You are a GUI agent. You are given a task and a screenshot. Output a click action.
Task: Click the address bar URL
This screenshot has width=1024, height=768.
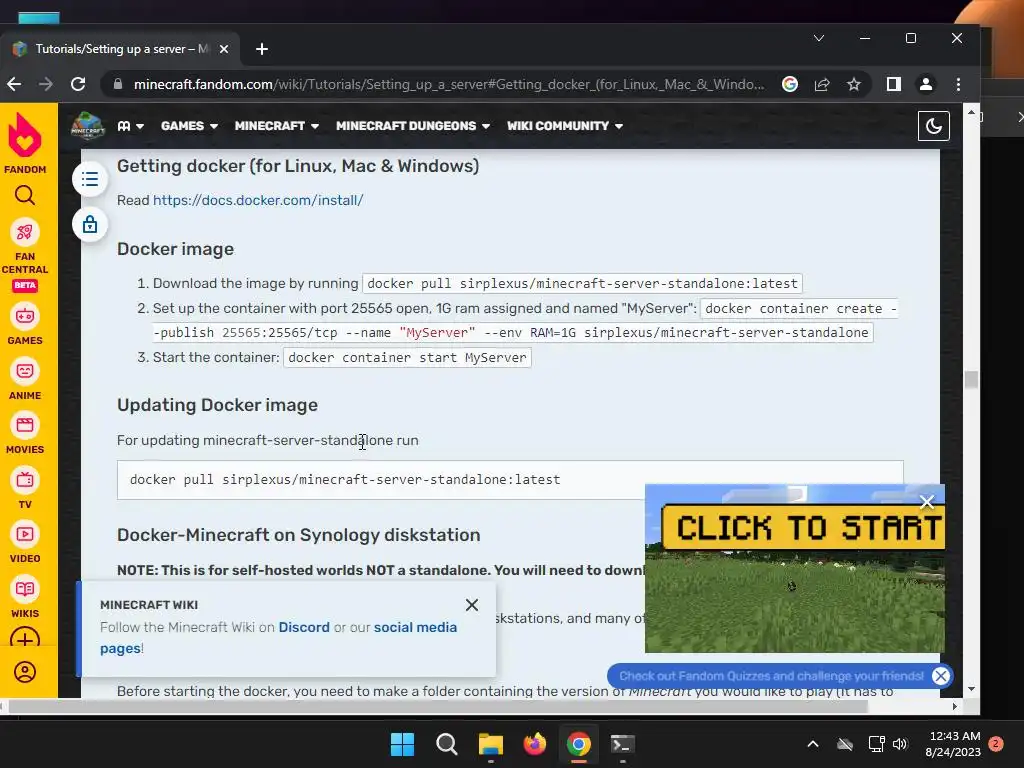point(448,84)
